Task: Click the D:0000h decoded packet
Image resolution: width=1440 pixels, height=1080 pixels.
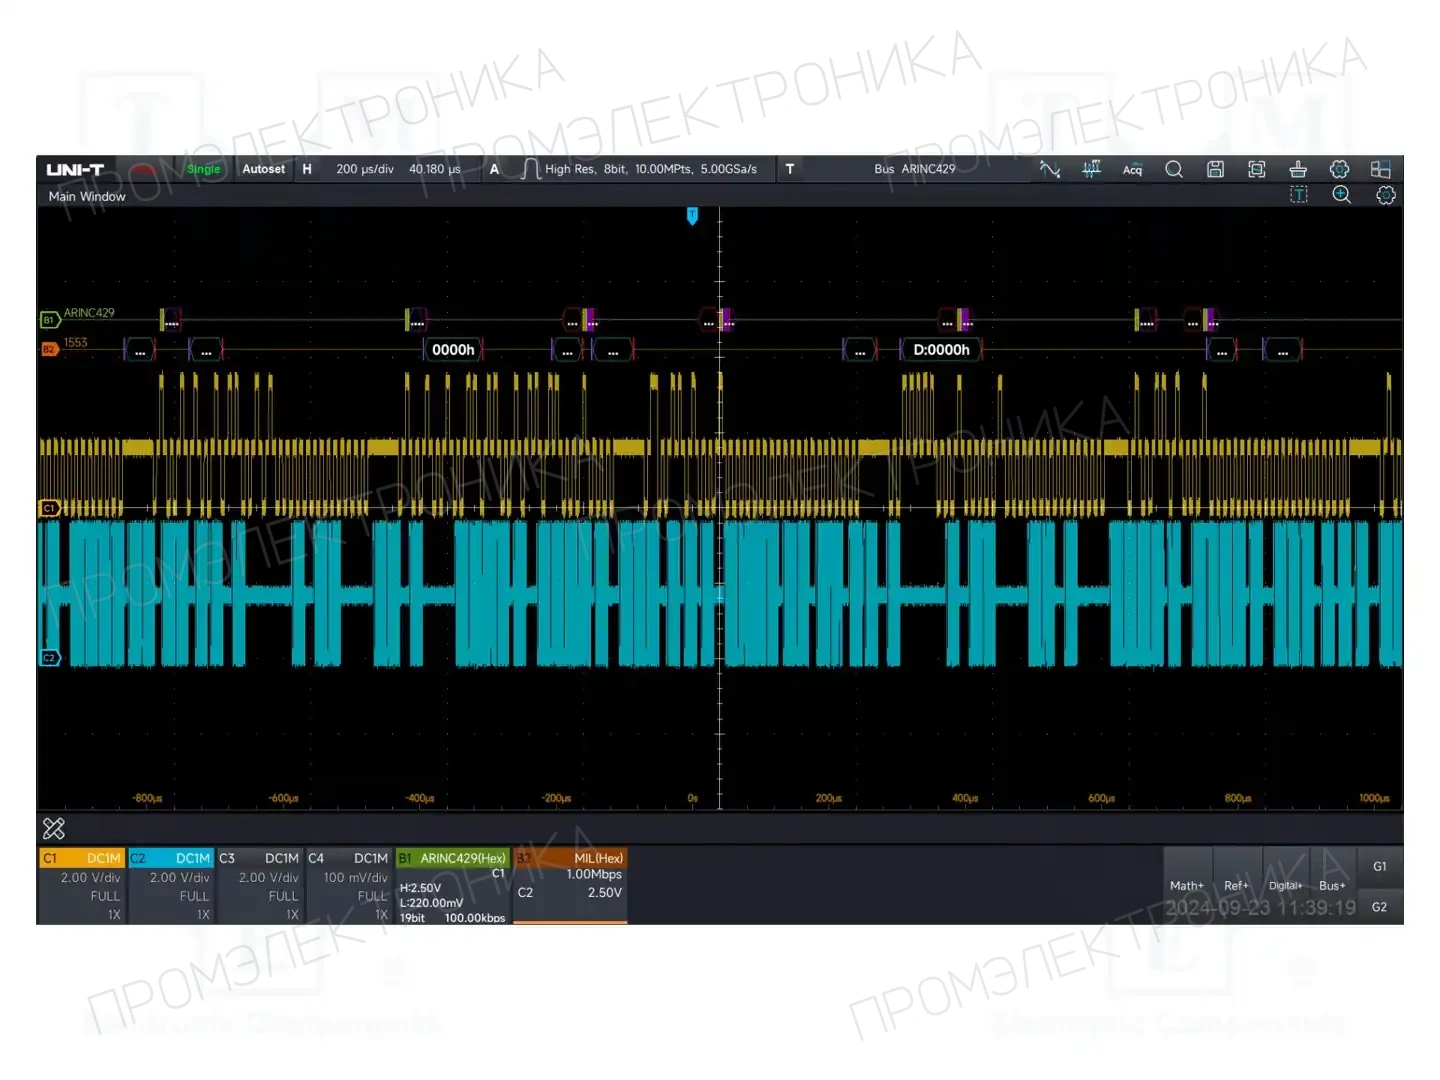Action: tap(941, 349)
